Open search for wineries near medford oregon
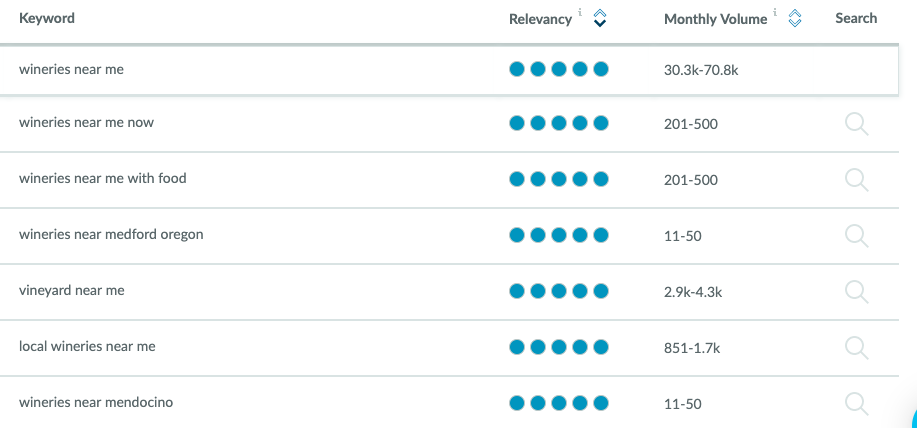The height and width of the screenshot is (428, 917). click(857, 236)
